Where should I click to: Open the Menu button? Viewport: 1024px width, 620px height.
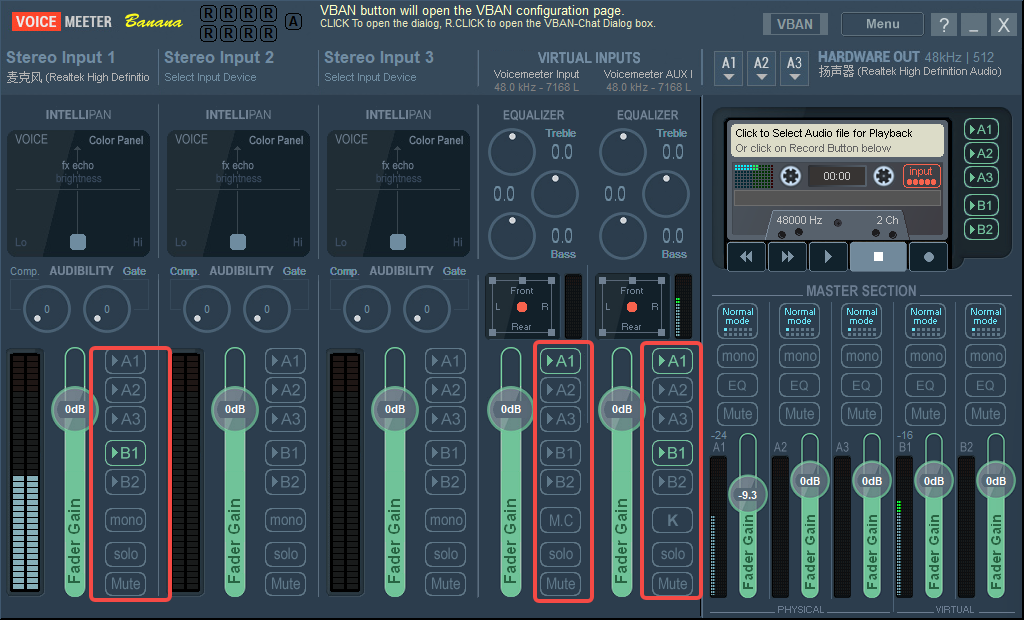[x=882, y=24]
